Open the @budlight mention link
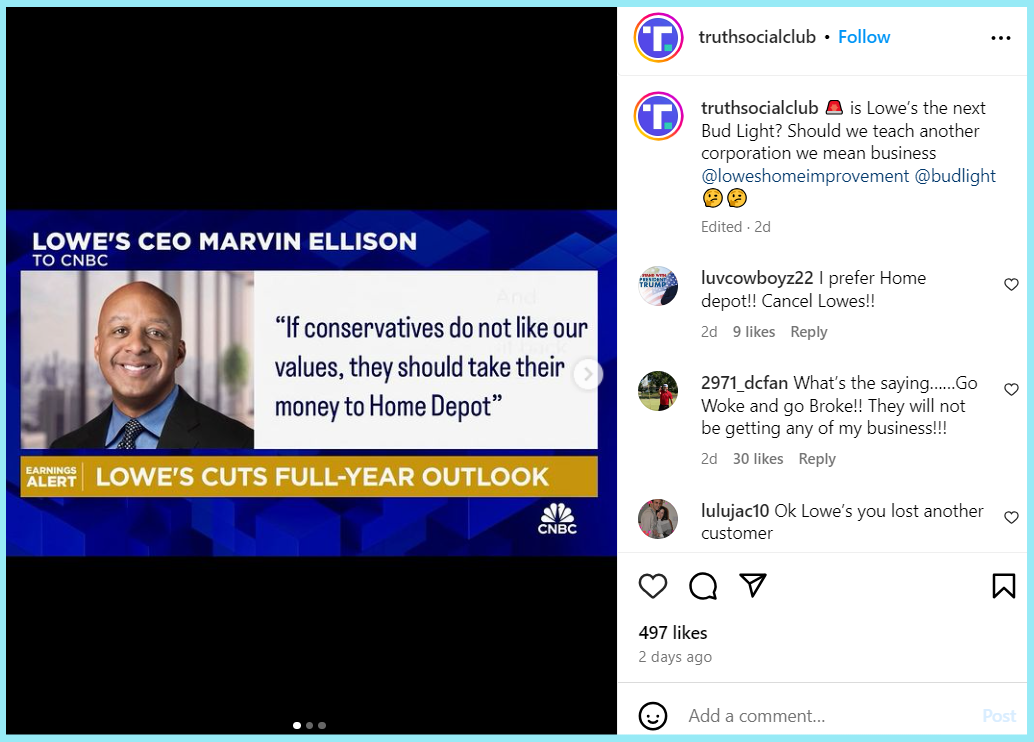 pyautogui.click(x=955, y=176)
